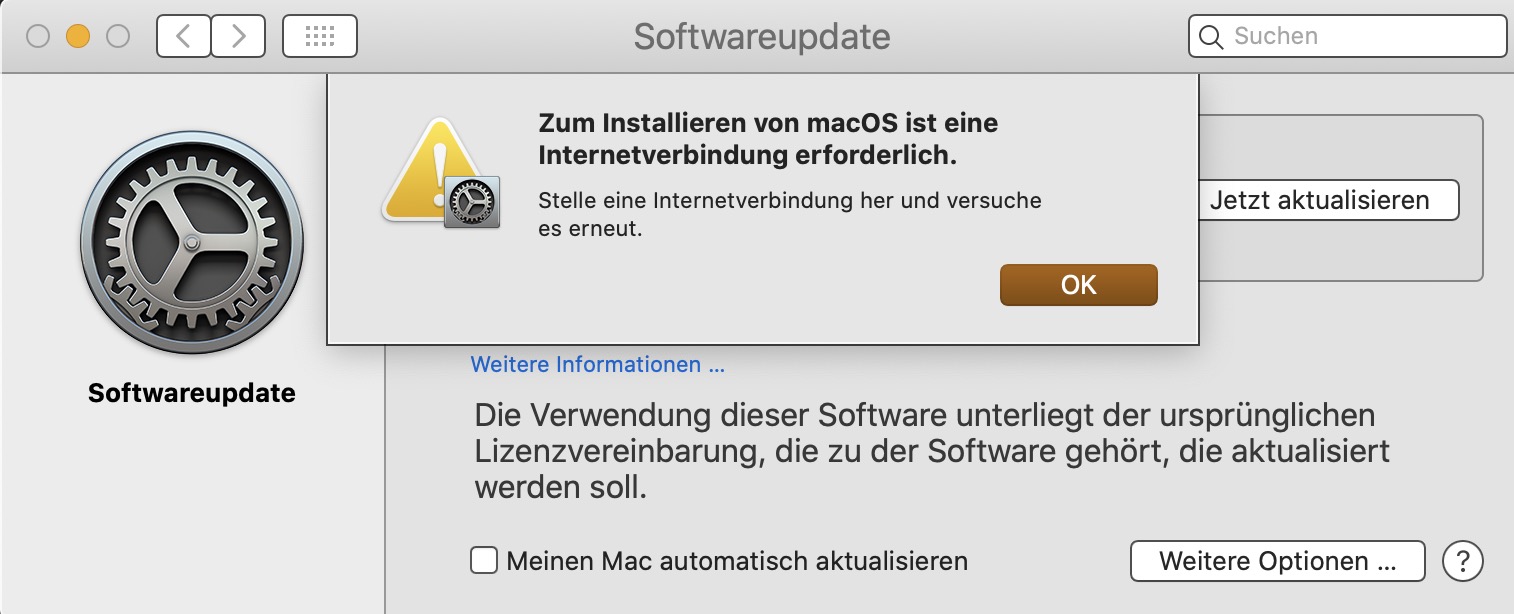The width and height of the screenshot is (1514, 614).
Task: Close the Softwareupdate window
Action: (38, 37)
